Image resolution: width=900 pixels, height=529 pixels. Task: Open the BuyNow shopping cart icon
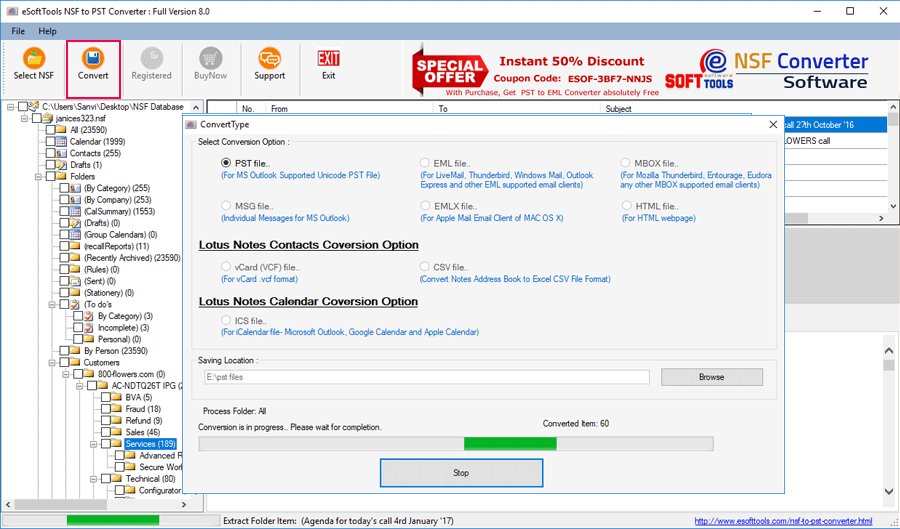(x=211, y=59)
